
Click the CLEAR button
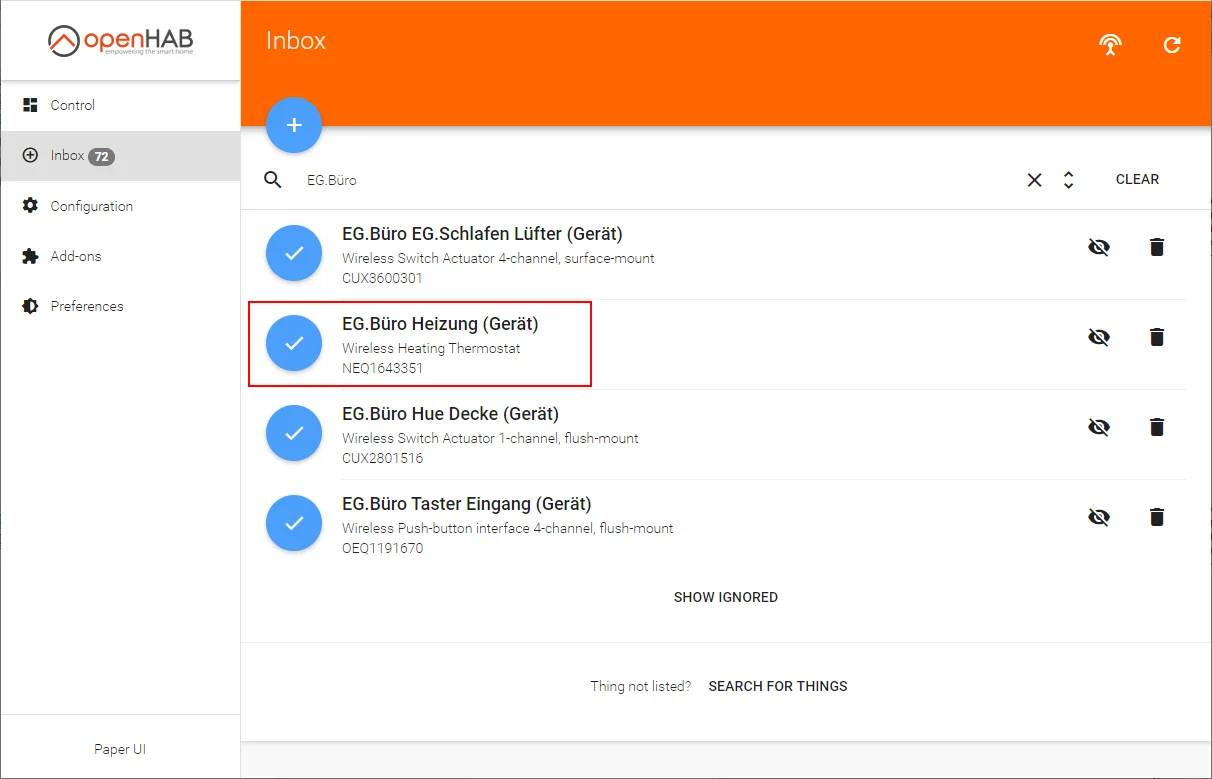(x=1137, y=179)
